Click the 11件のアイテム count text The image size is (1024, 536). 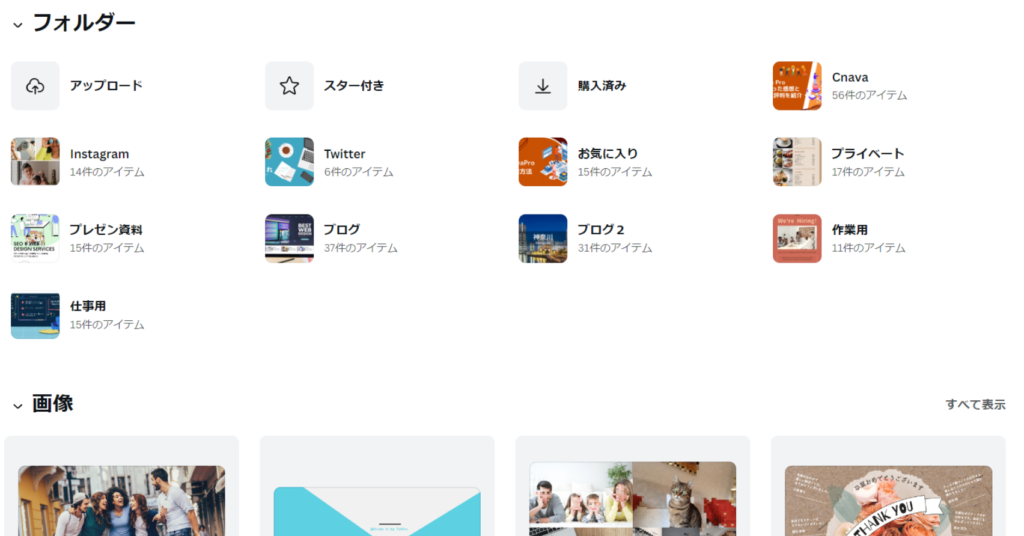[x=868, y=248]
